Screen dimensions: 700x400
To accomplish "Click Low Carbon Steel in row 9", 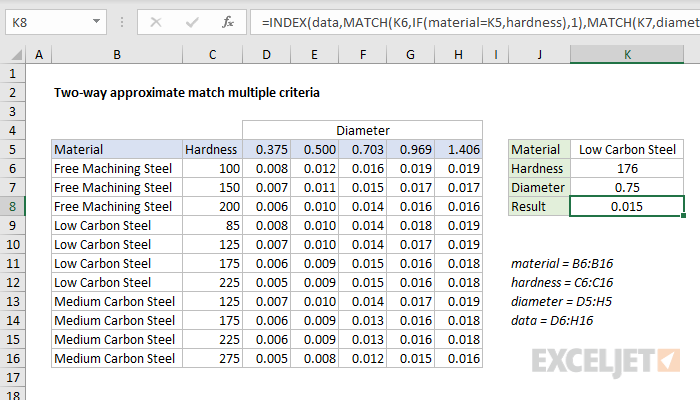I will (x=117, y=225).
